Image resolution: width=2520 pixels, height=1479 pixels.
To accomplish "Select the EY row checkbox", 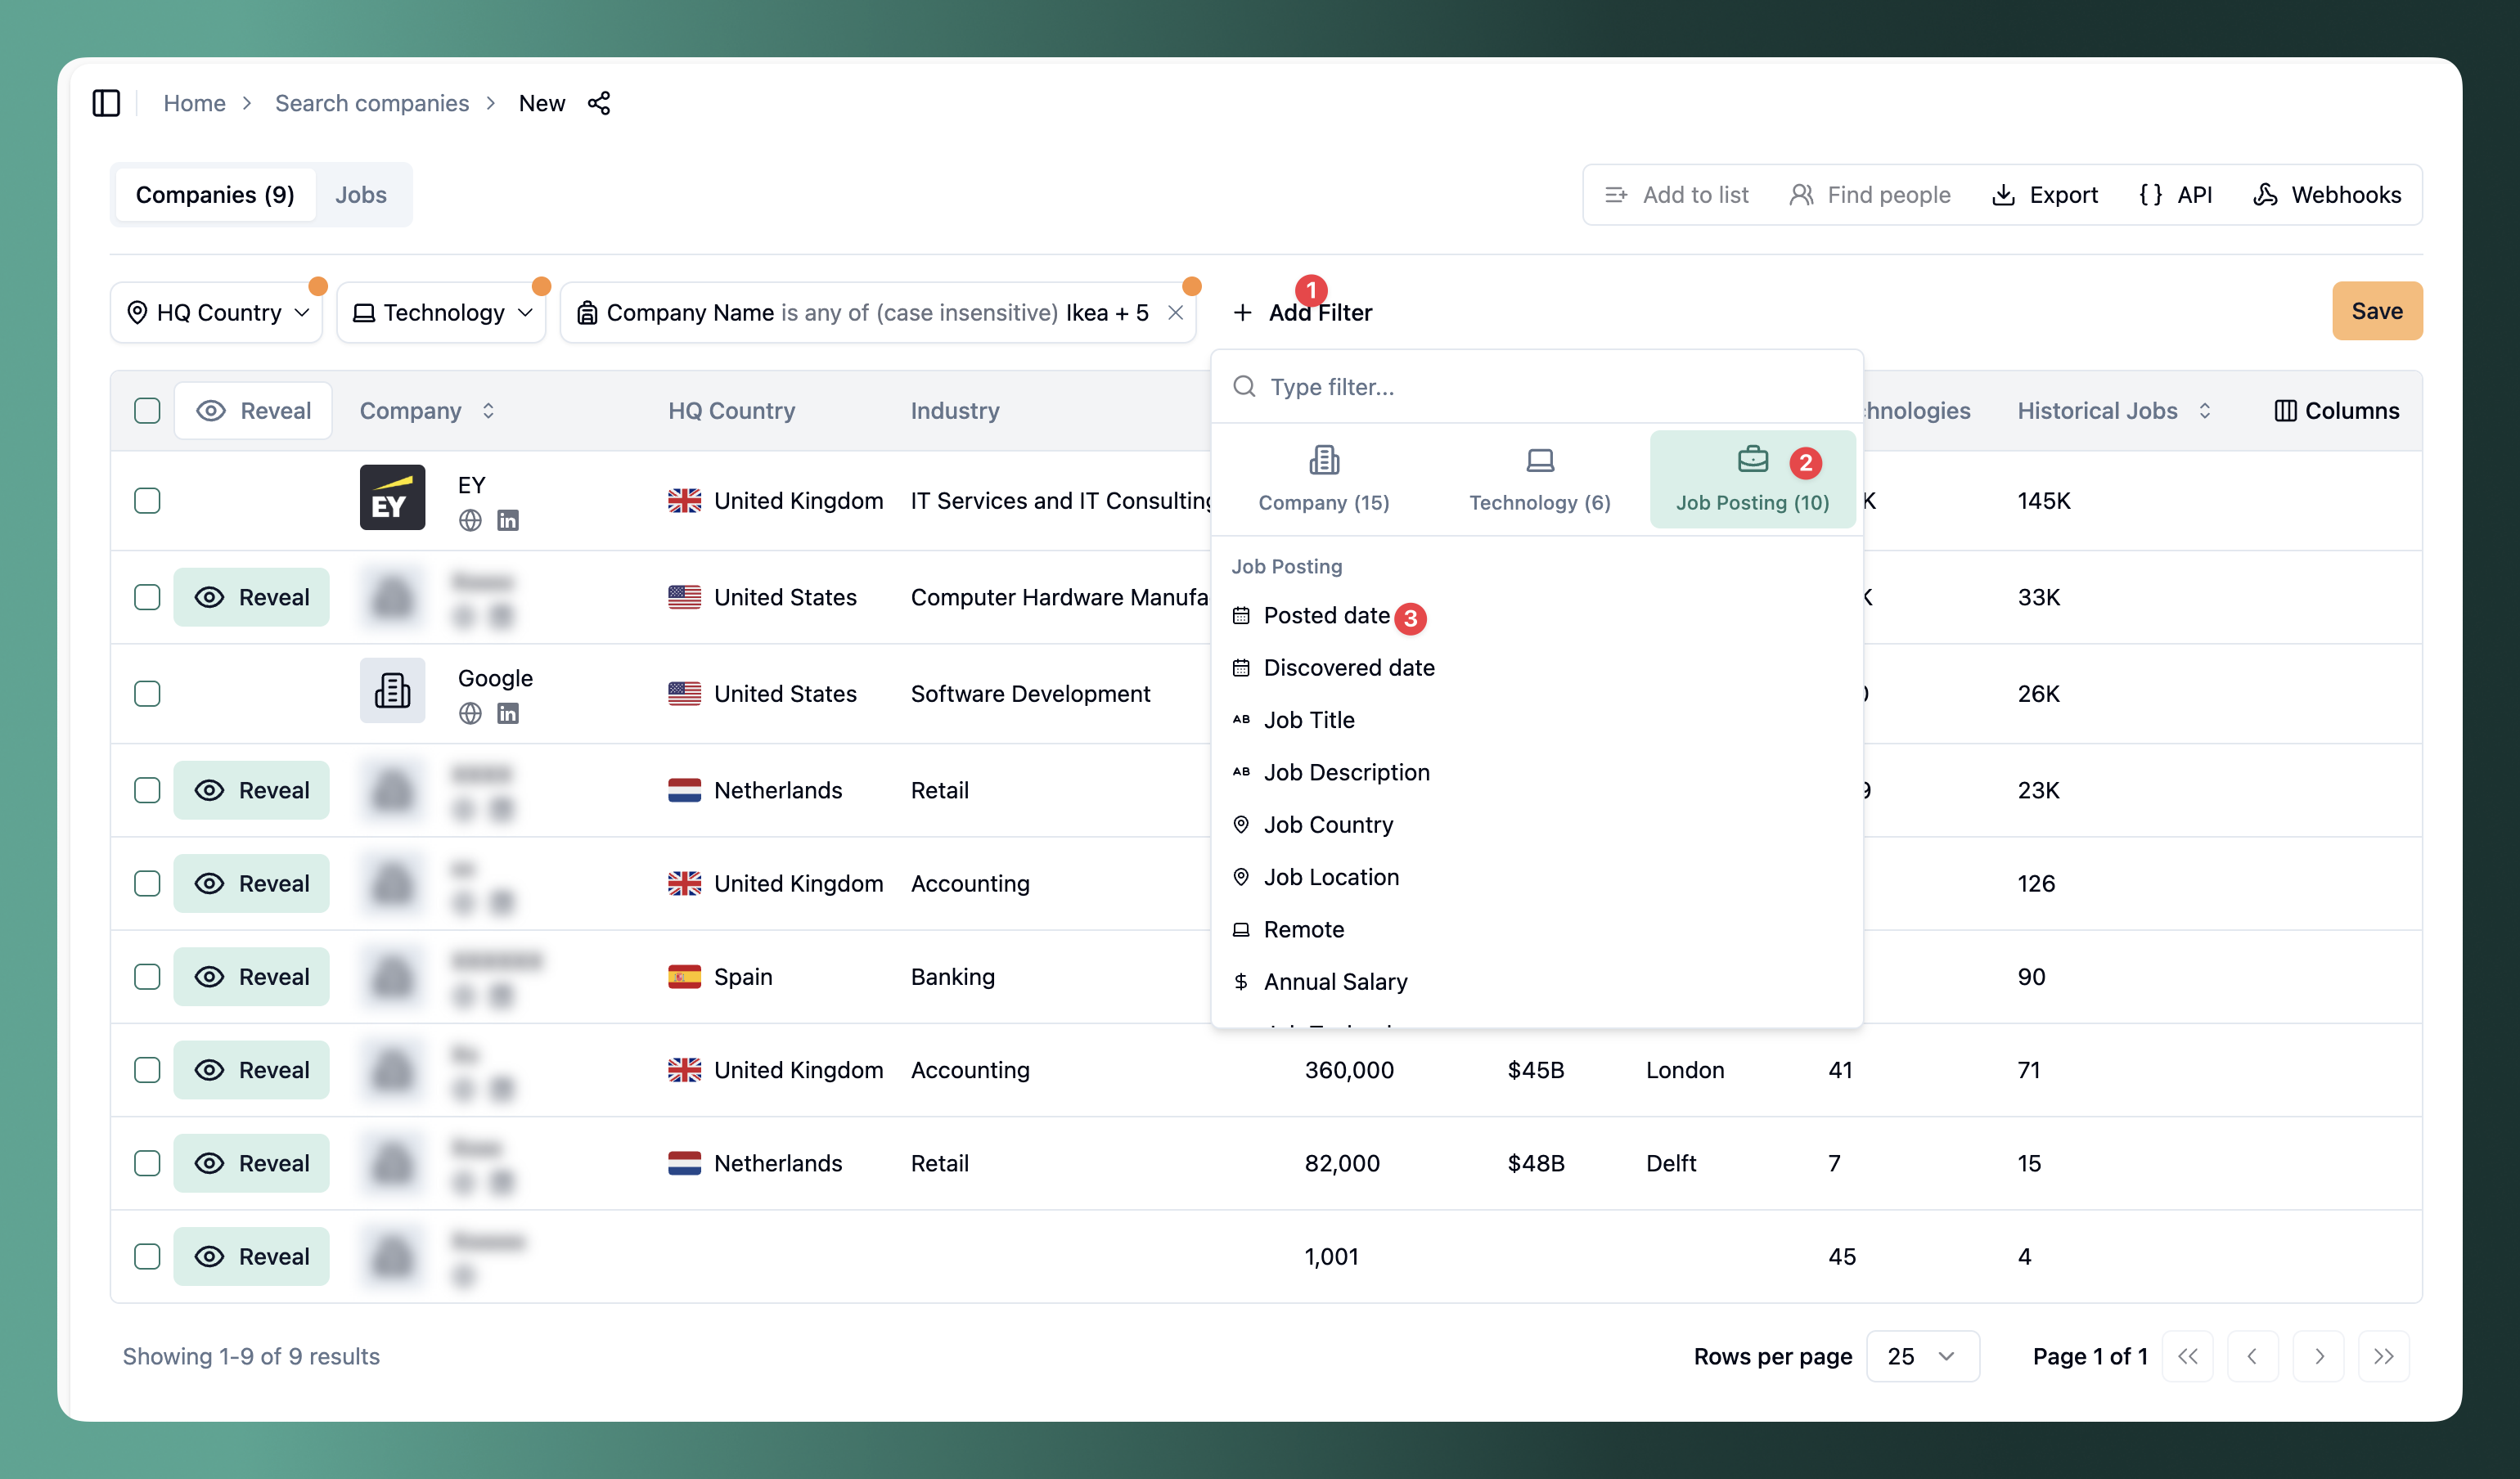I will tap(147, 500).
